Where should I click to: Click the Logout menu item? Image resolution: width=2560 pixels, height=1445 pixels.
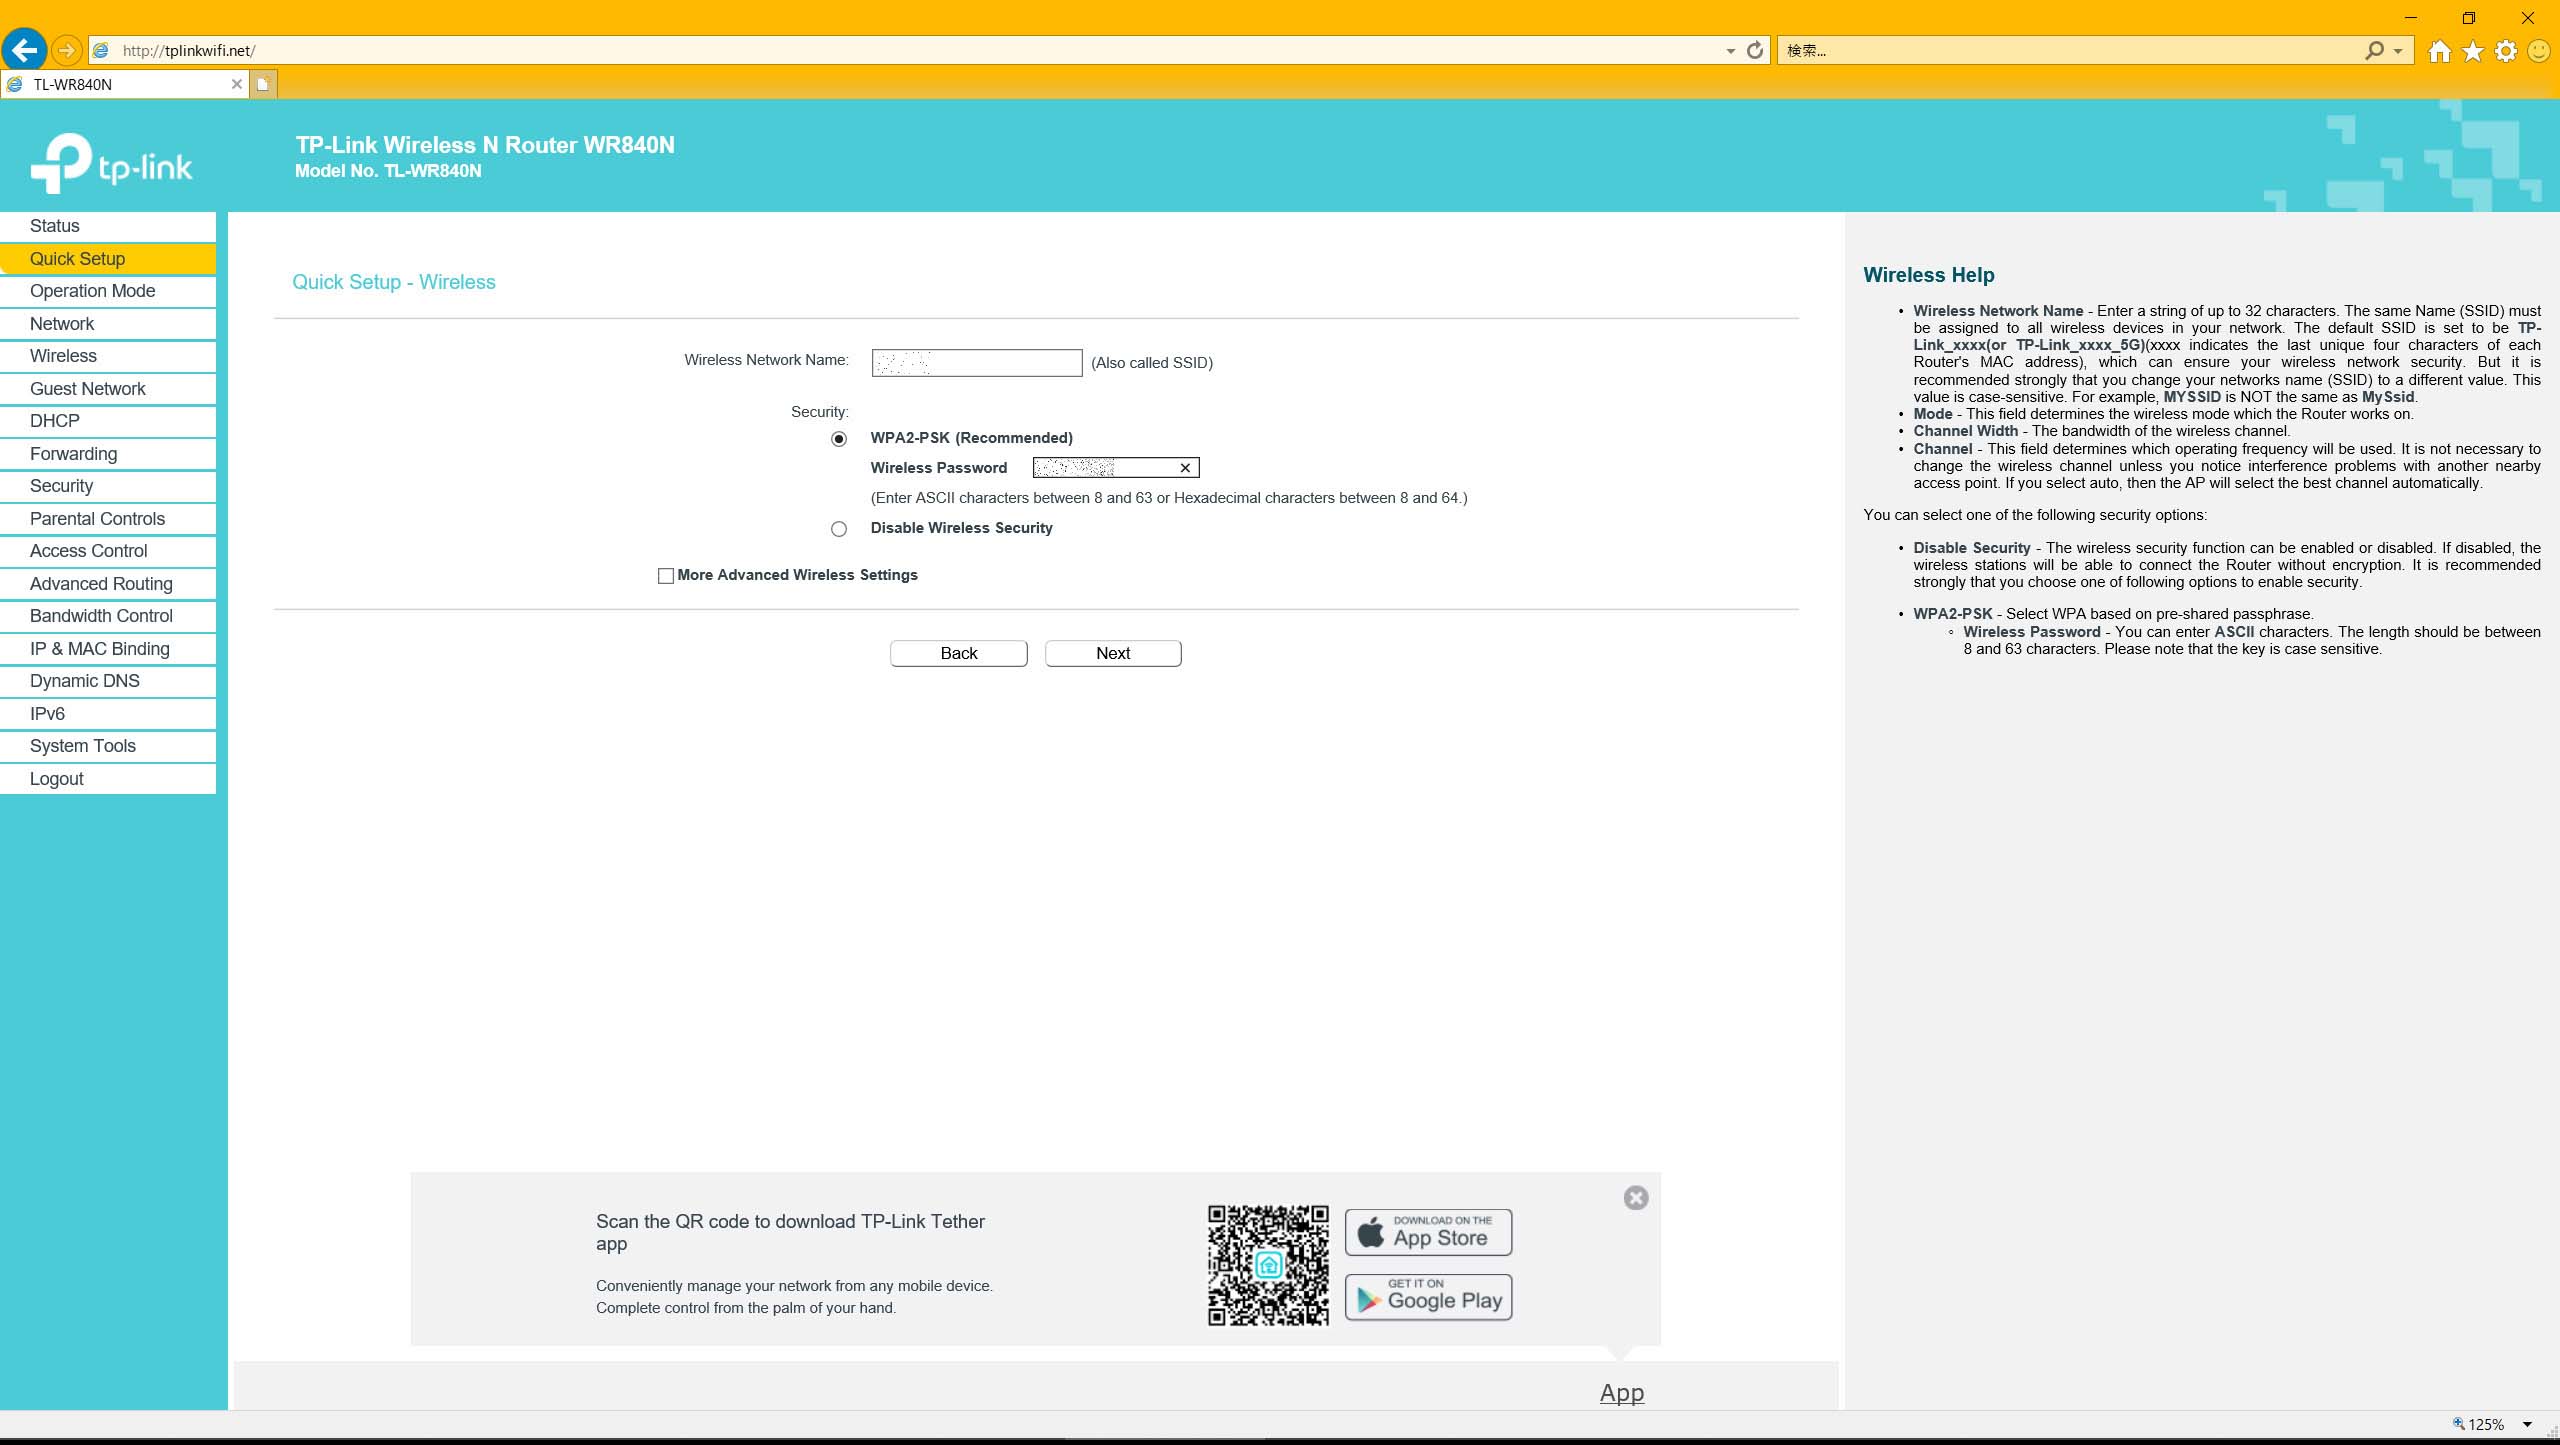click(x=108, y=779)
